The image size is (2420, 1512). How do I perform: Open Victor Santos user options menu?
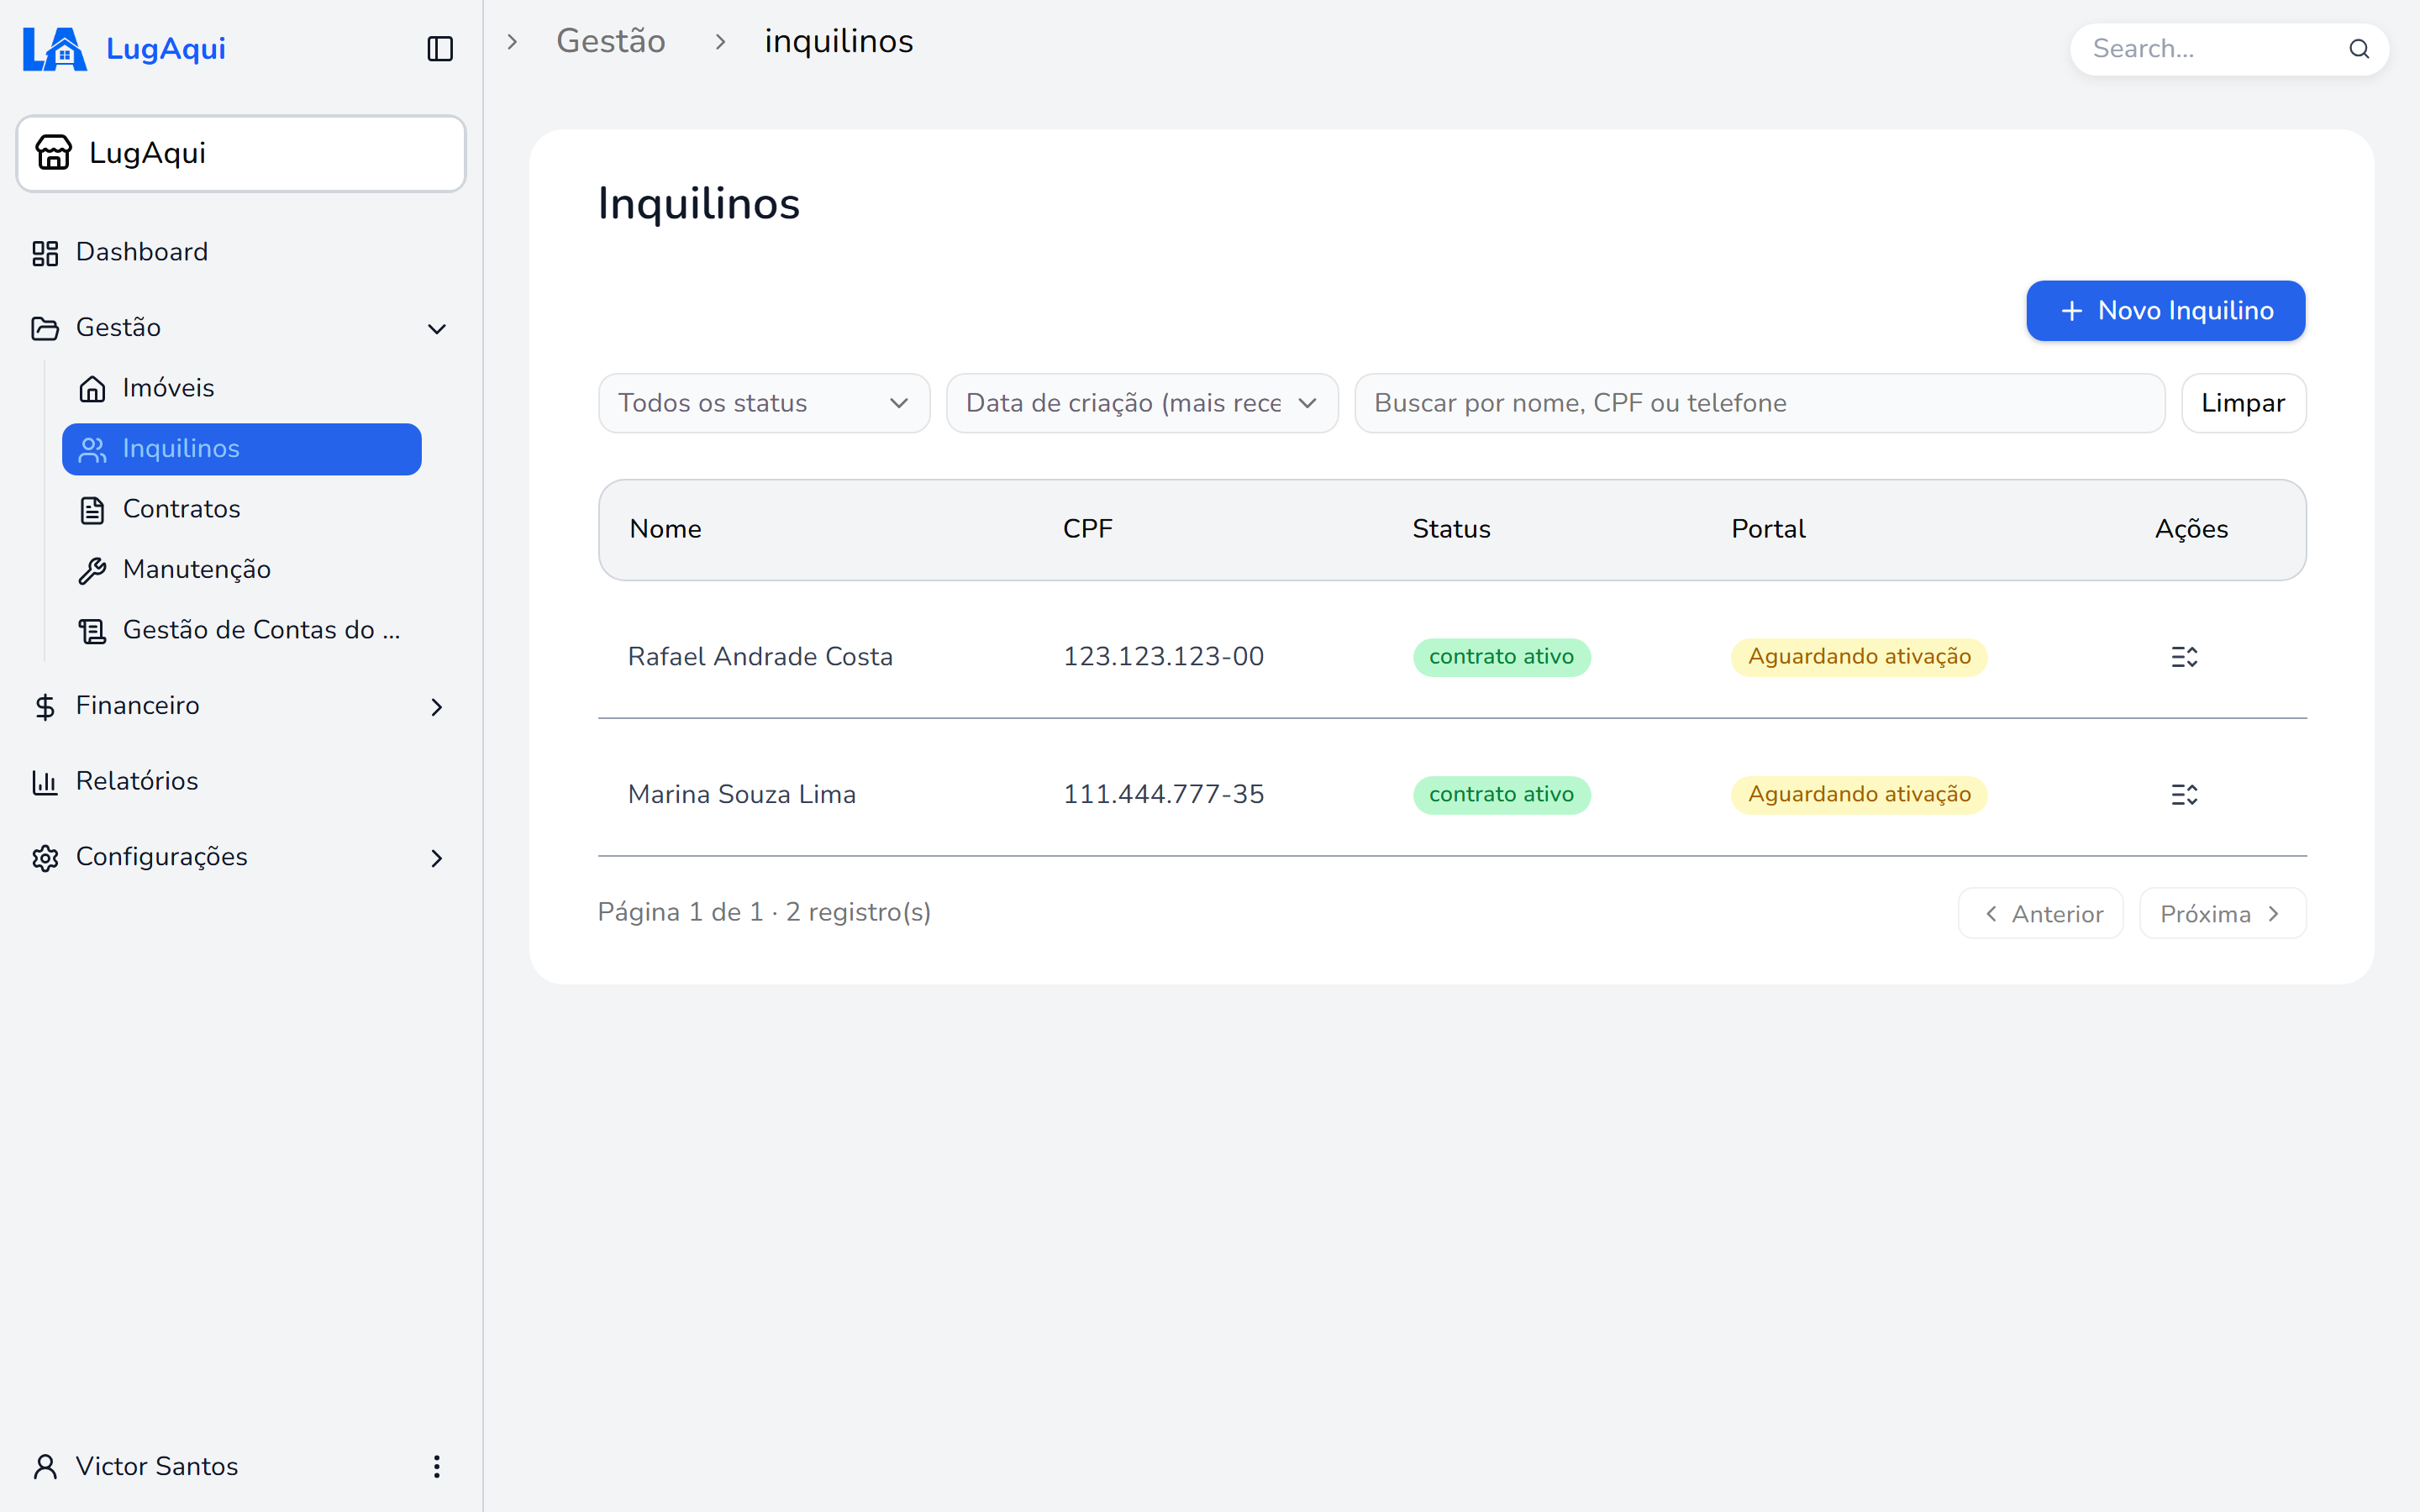click(x=437, y=1466)
